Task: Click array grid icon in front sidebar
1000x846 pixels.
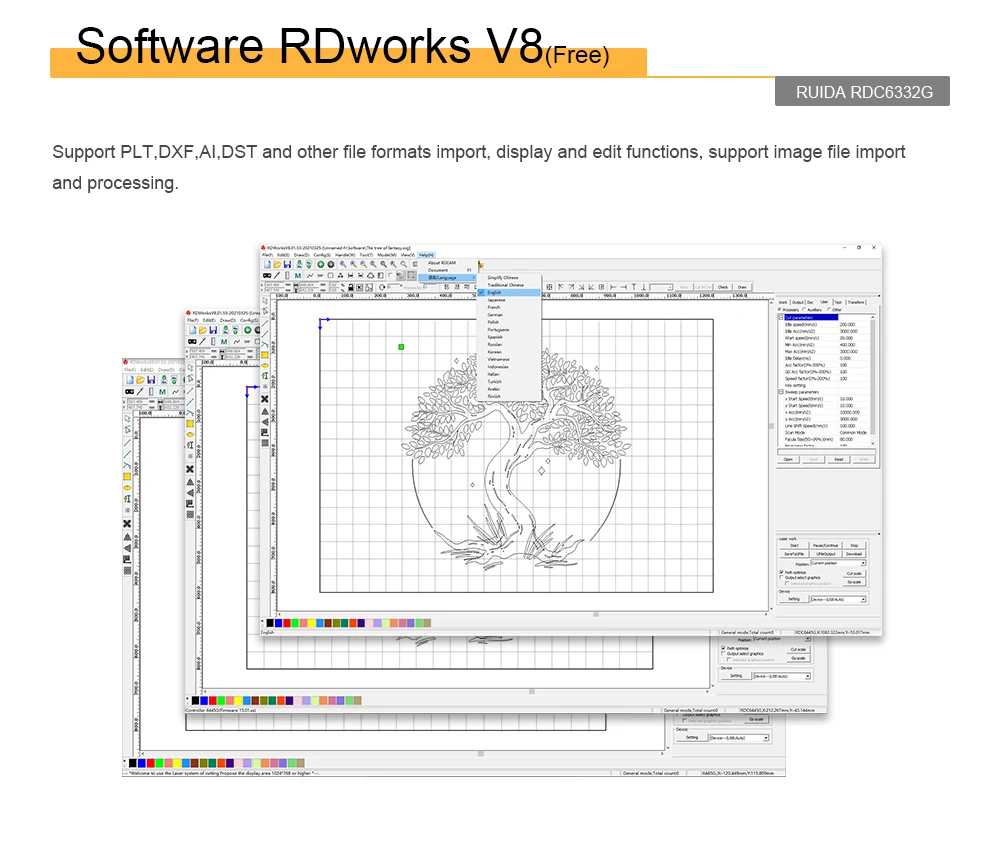Action: 265,443
